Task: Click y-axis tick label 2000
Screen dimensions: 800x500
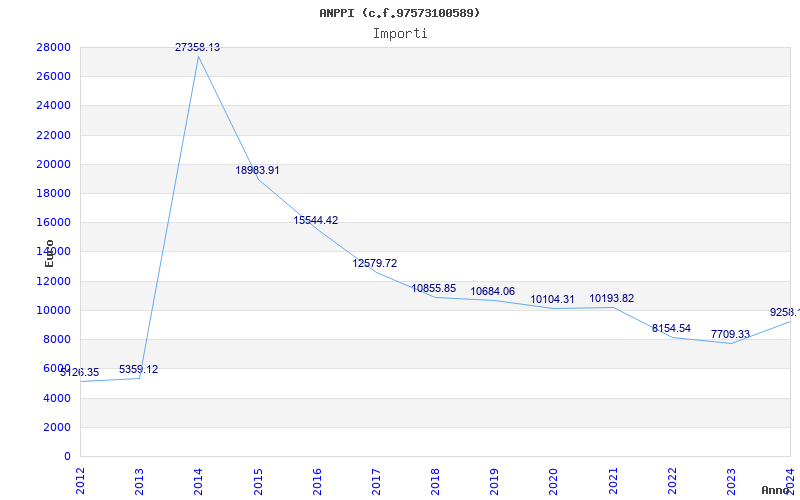Action: click(57, 427)
